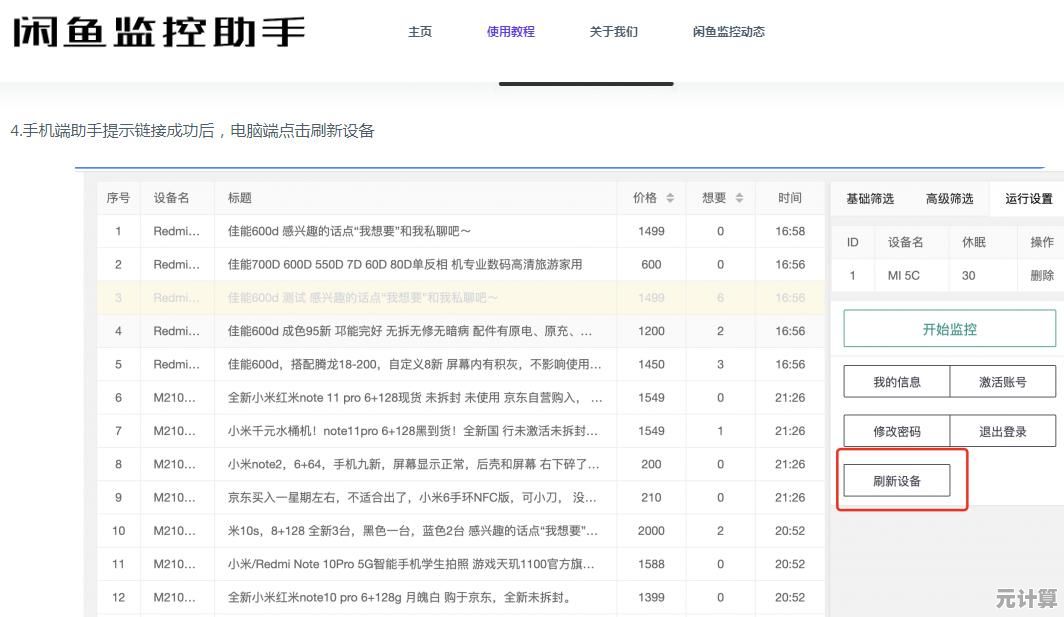The height and width of the screenshot is (617, 1064).
Task: Click 删除 for the MI 5C device
Action: pyautogui.click(x=1041, y=275)
